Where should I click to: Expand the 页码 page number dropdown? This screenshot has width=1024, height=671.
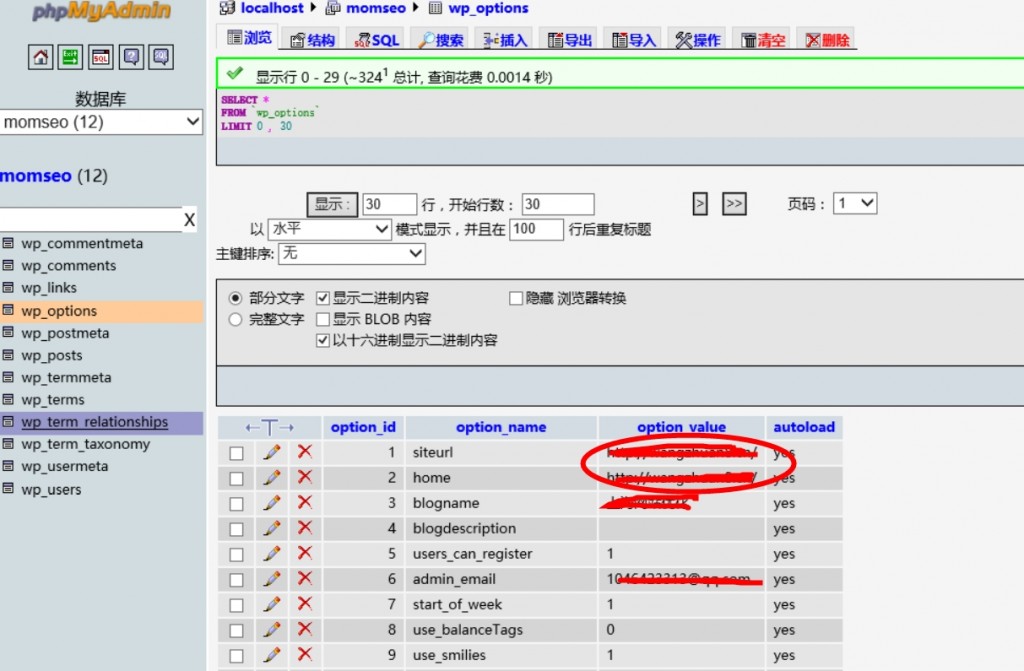pyautogui.click(x=855, y=203)
